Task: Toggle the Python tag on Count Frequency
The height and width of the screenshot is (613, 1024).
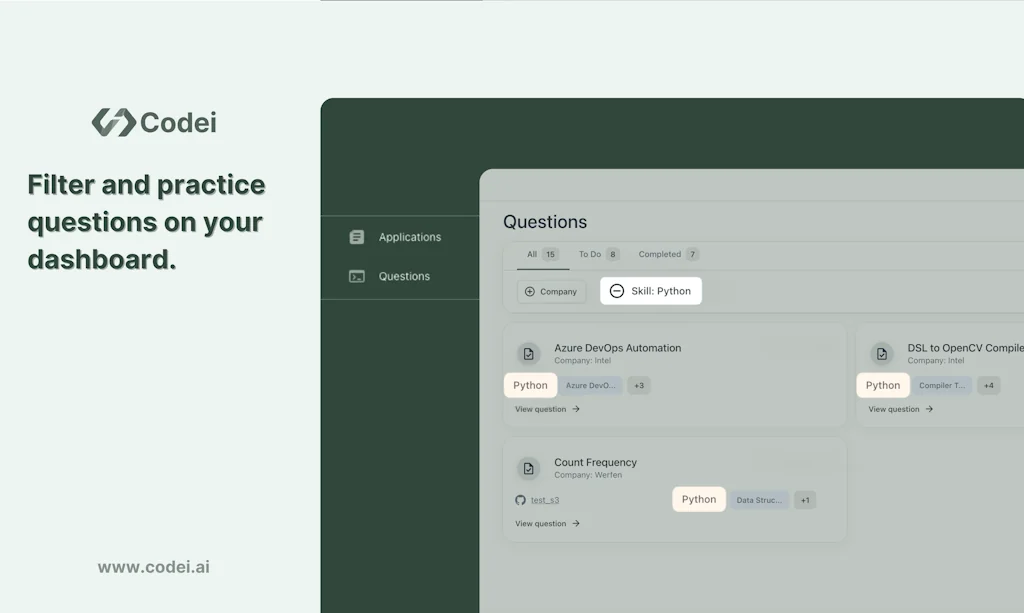Action: tap(699, 499)
